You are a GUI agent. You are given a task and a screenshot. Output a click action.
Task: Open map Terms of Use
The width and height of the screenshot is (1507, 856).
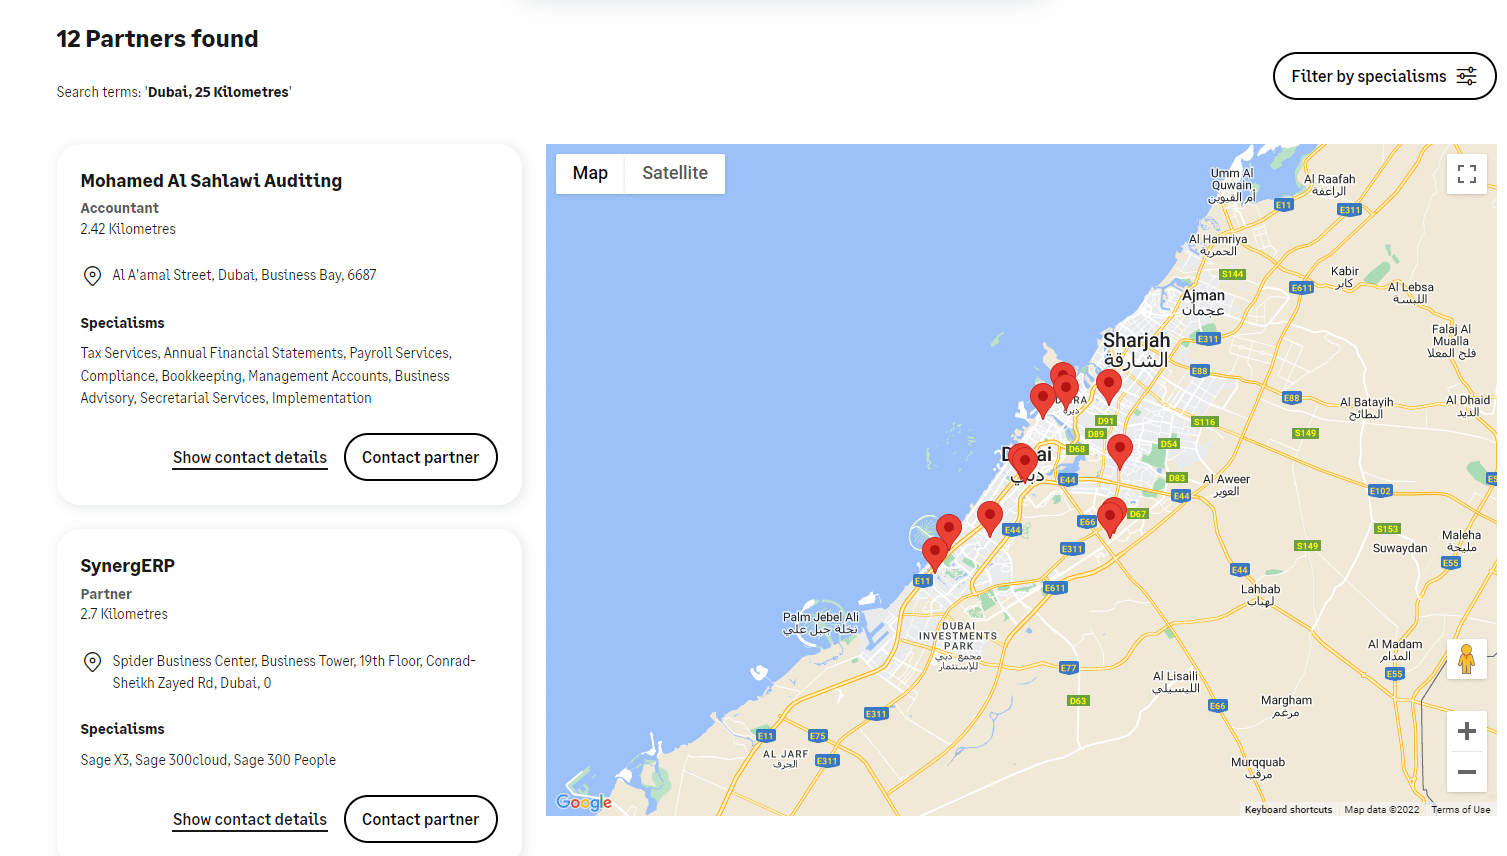1460,810
